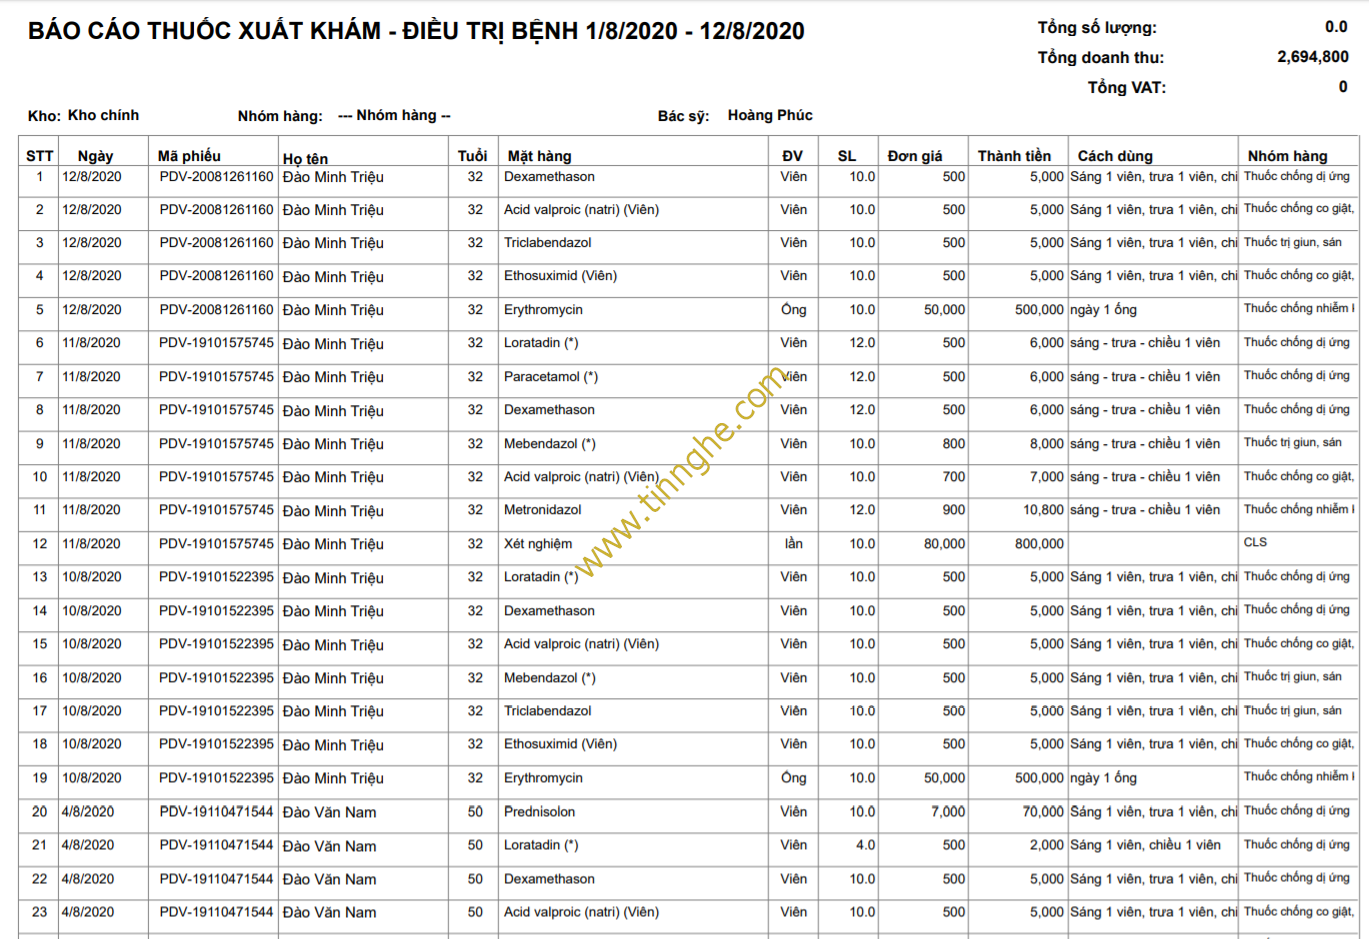Screen dimensions: 1369x939
Task: Click usage 'Sáng 1 viên, chiều 1 viên'
Action: pos(1145,845)
